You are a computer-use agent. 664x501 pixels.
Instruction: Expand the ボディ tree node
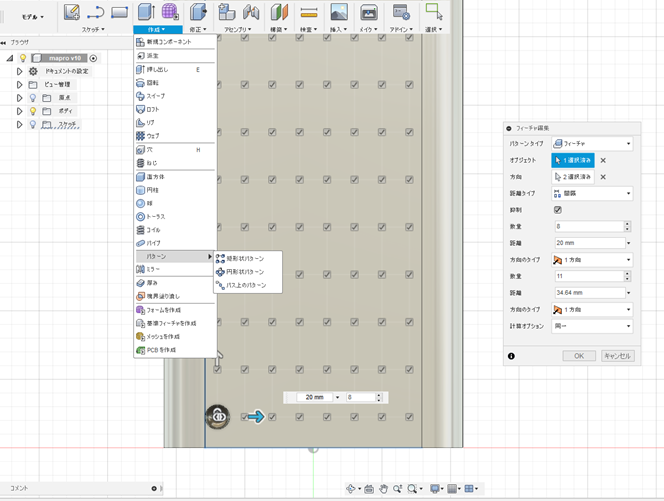tap(19, 111)
